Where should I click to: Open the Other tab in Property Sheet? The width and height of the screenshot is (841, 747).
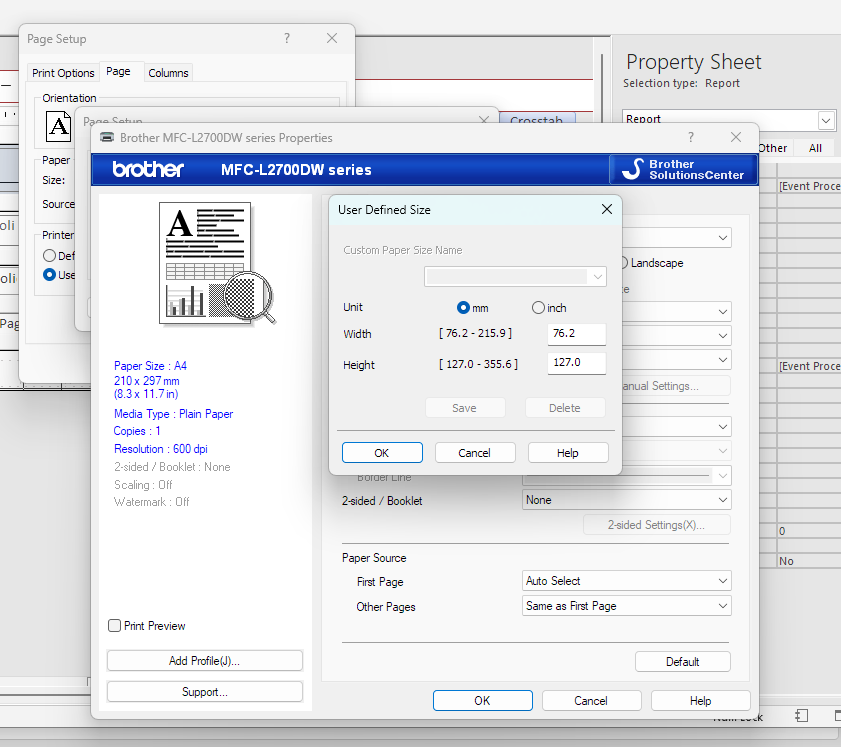[x=772, y=148]
